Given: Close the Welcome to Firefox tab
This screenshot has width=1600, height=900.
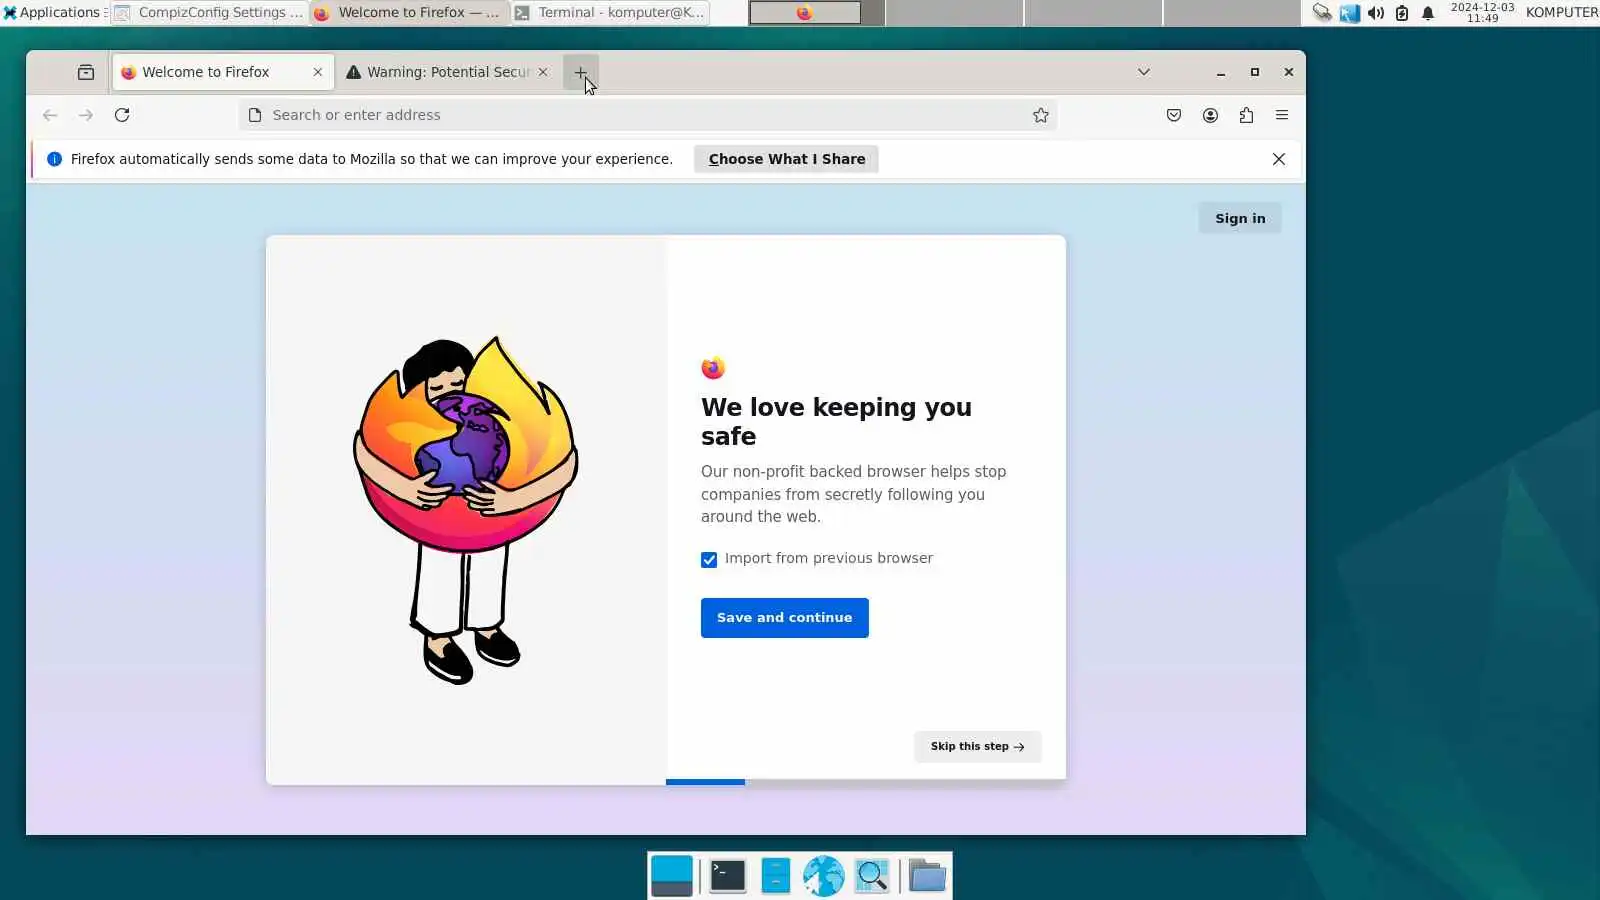Looking at the screenshot, I should pyautogui.click(x=318, y=72).
